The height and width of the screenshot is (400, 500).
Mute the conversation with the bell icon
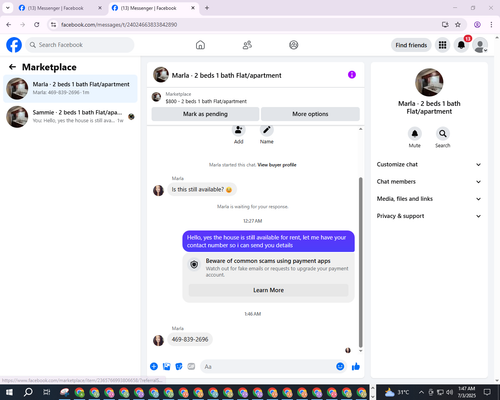415,134
